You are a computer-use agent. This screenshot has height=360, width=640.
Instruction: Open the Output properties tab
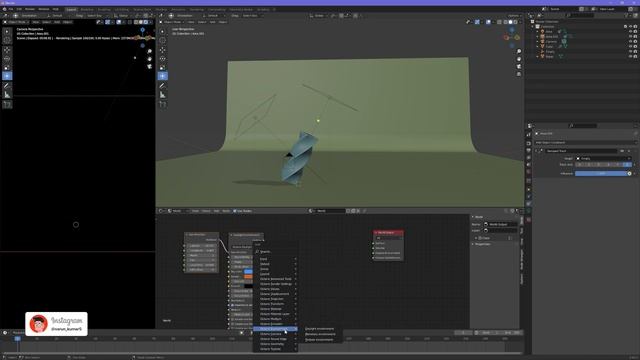coord(529,150)
